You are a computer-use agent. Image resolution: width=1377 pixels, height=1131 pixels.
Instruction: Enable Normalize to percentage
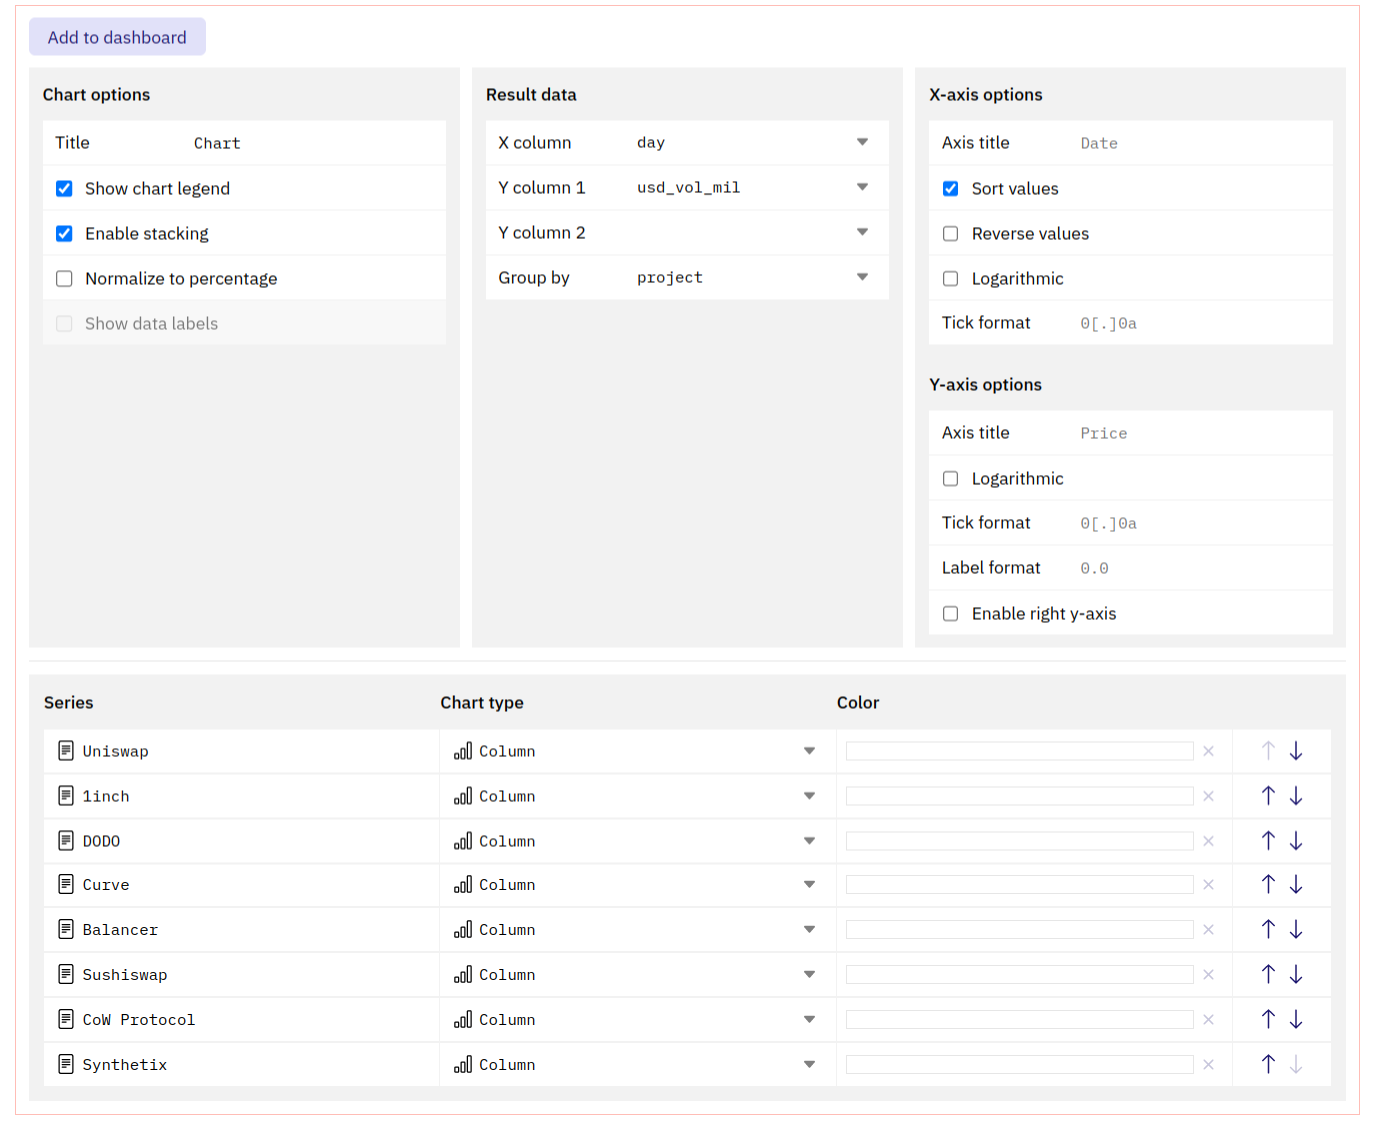64,278
